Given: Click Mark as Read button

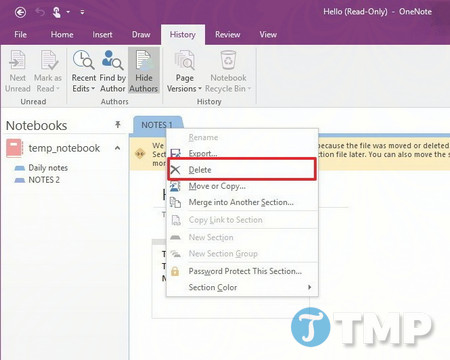Looking at the screenshot, I should 48,71.
